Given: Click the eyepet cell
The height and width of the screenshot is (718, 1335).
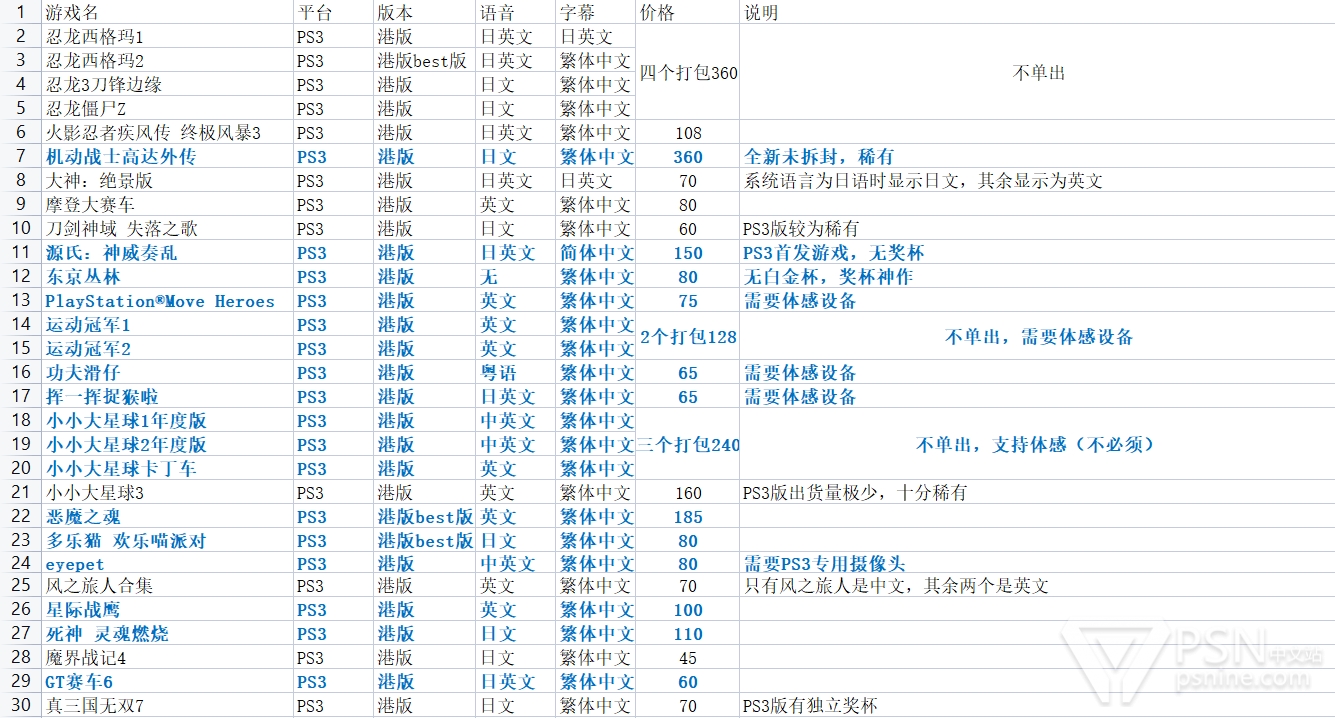Looking at the screenshot, I should click(168, 564).
